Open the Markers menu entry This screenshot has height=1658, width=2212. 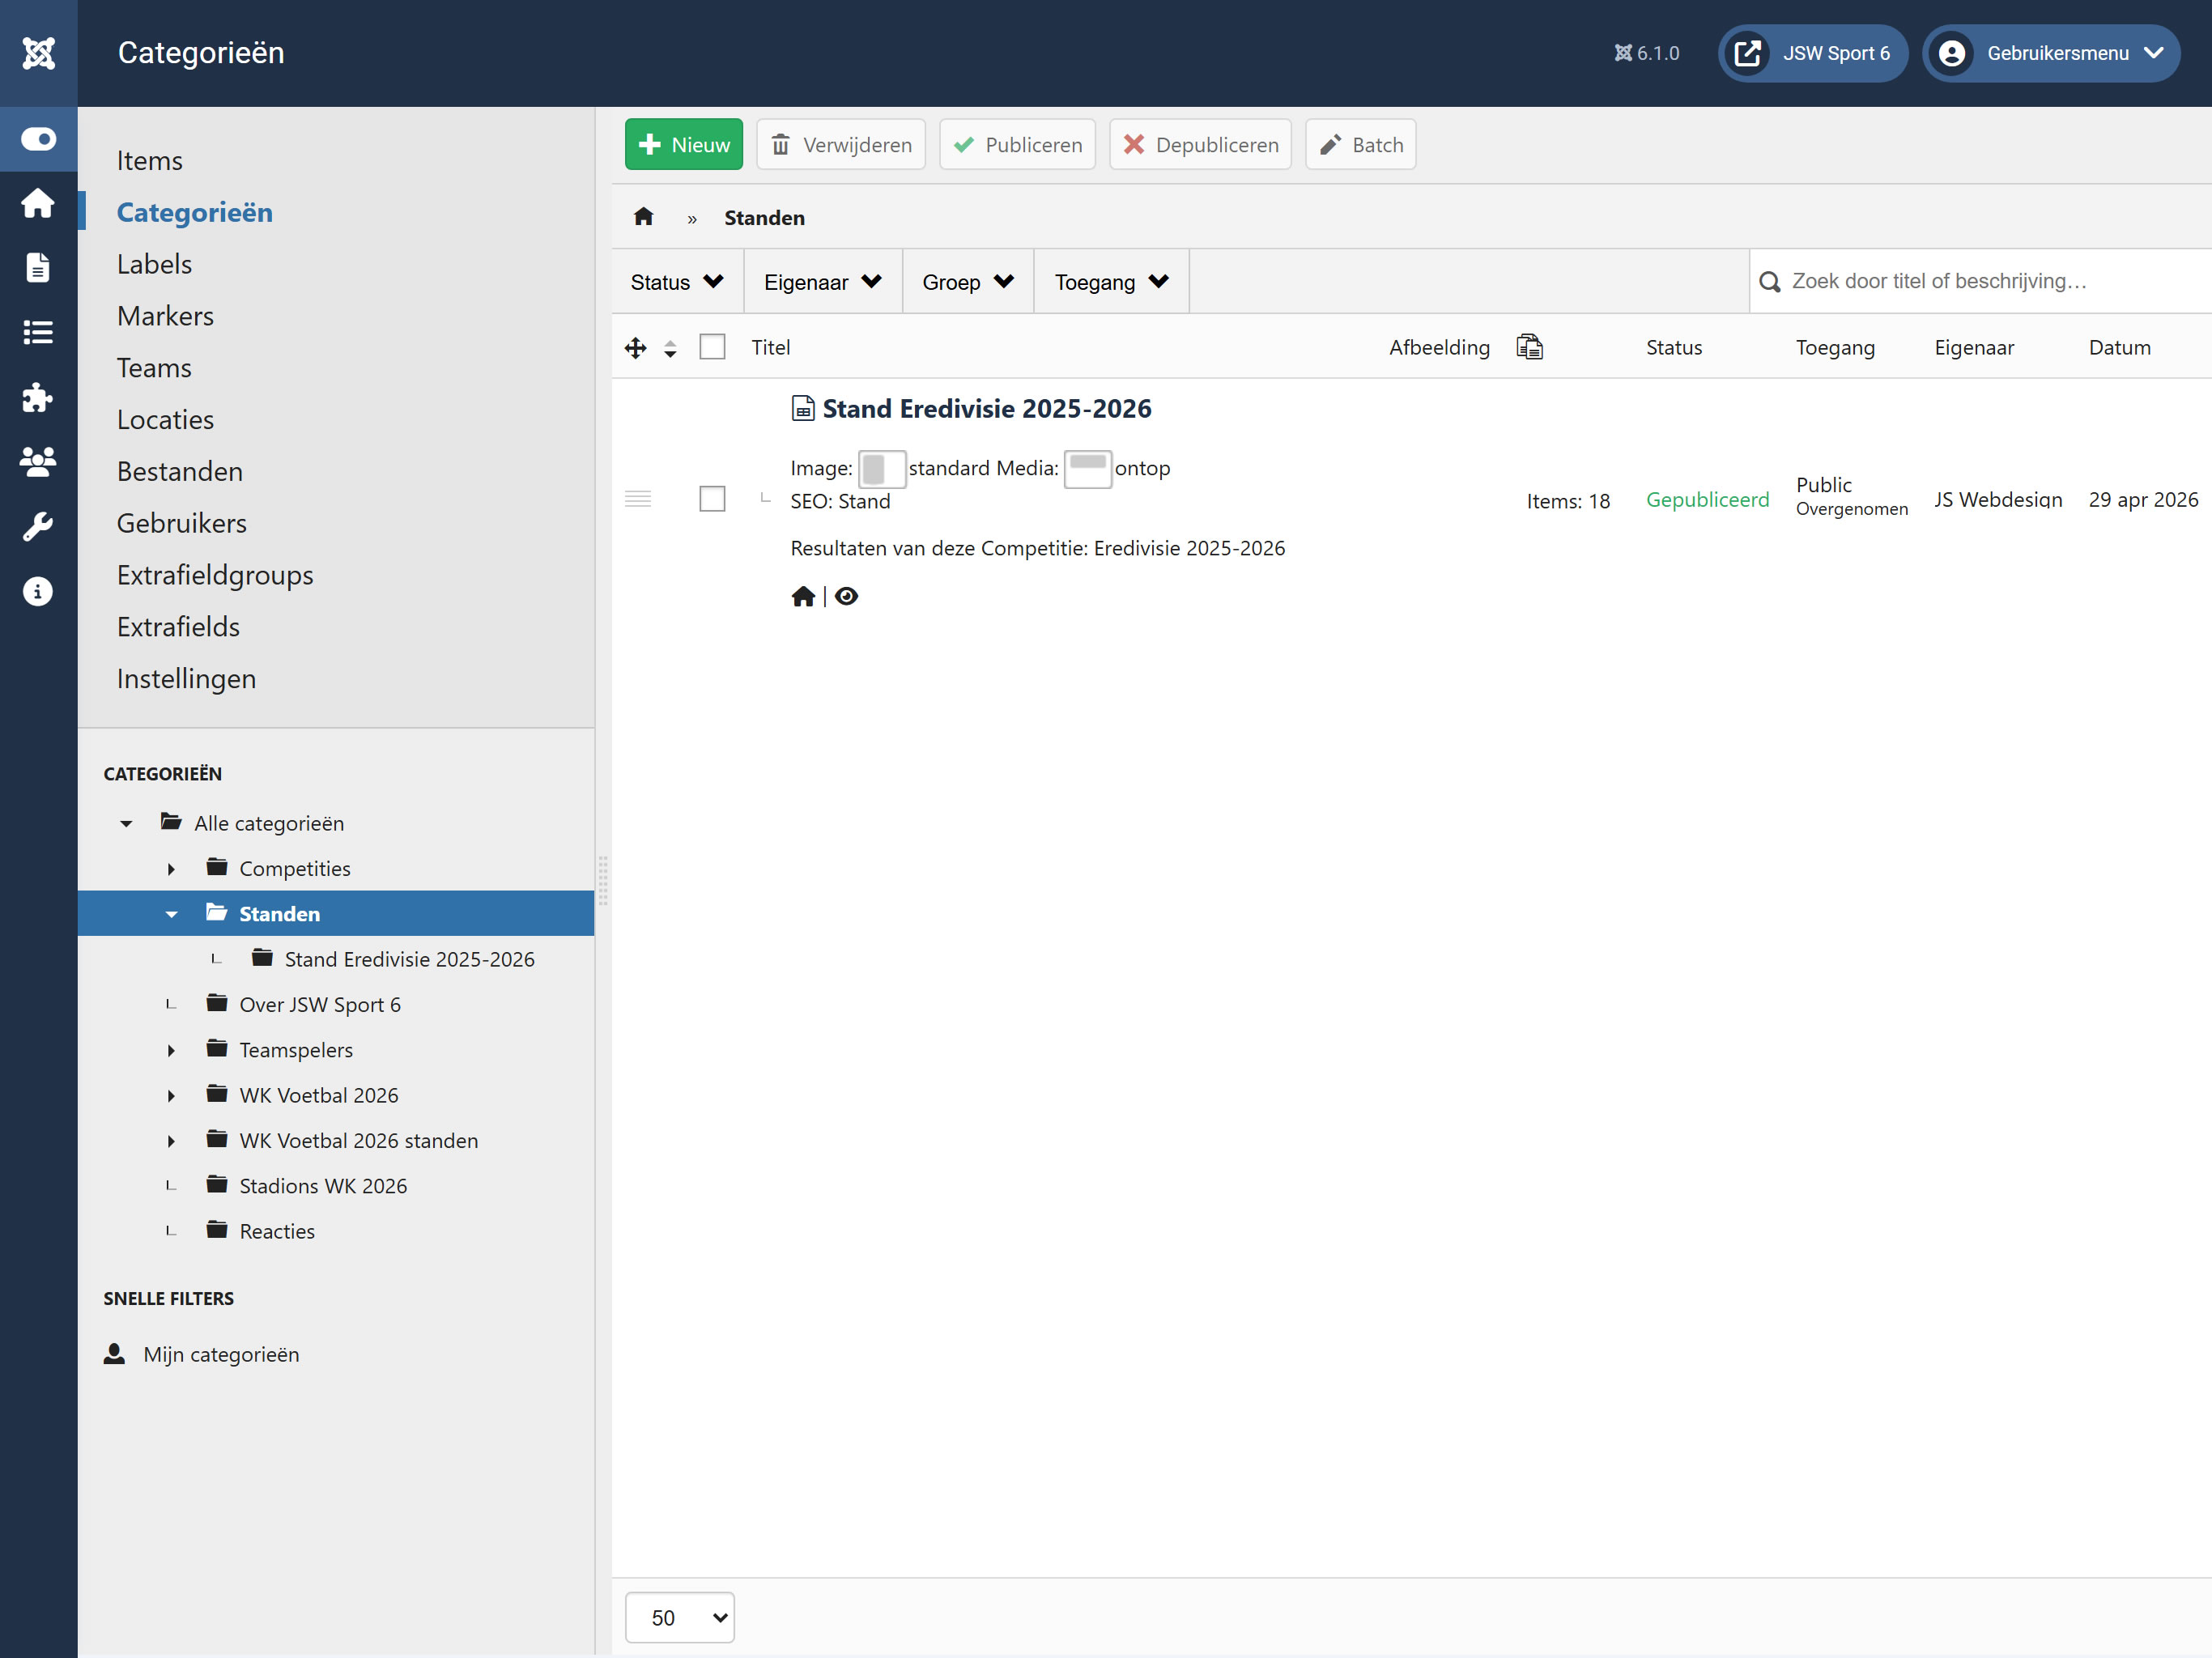(165, 316)
